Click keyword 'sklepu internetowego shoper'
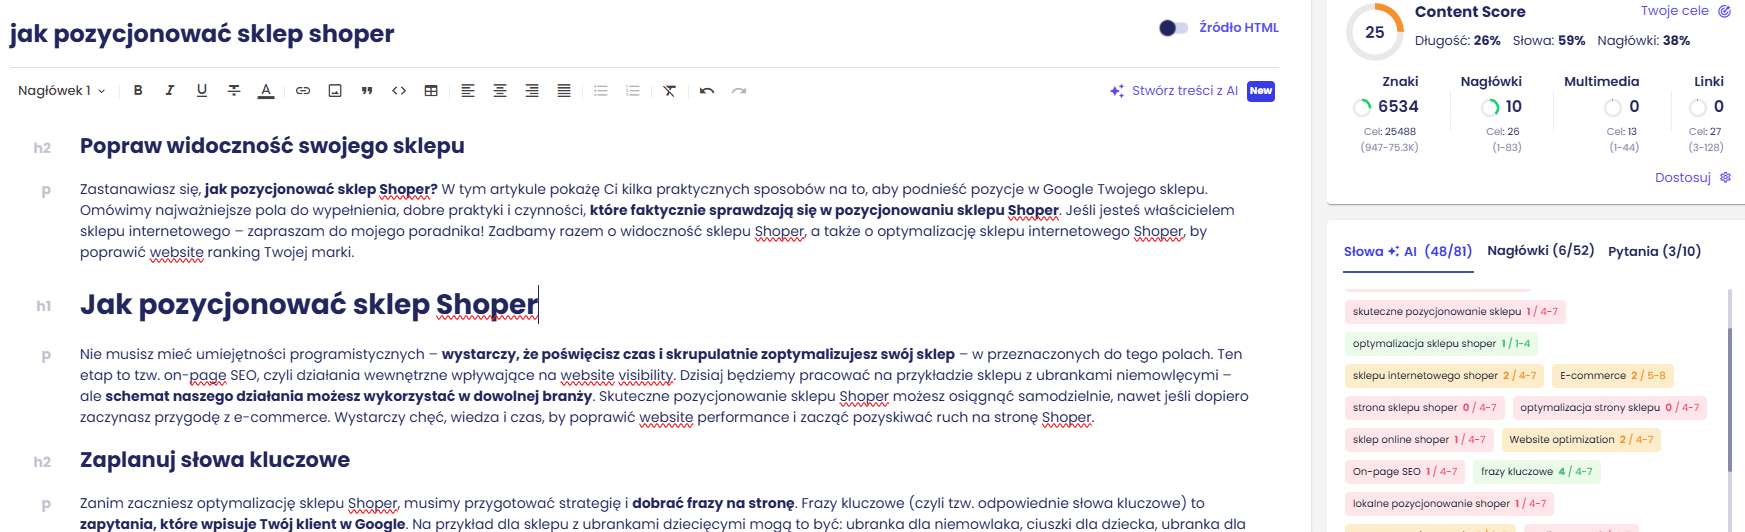Viewport: 1745px width, 532px height. pyautogui.click(x=1444, y=376)
